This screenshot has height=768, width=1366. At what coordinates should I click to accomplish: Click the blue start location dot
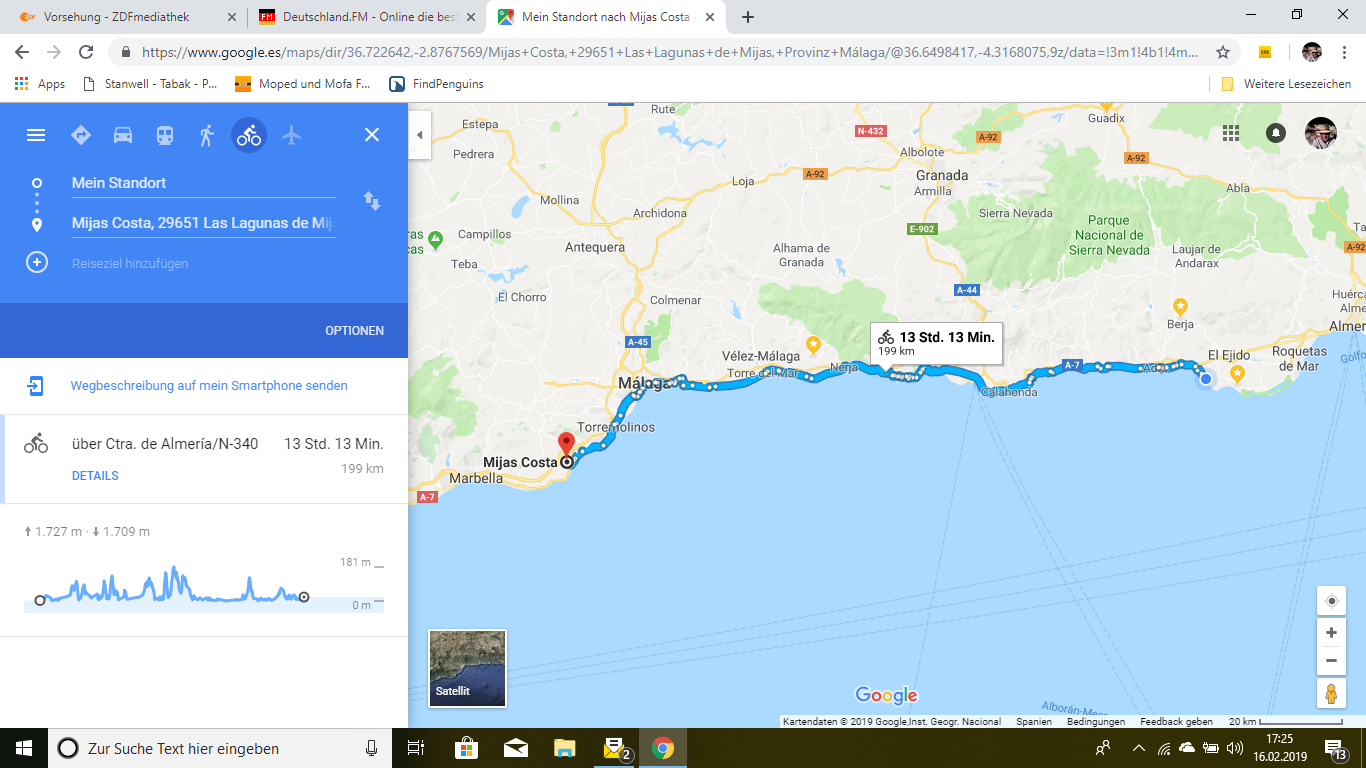[x=1206, y=378]
